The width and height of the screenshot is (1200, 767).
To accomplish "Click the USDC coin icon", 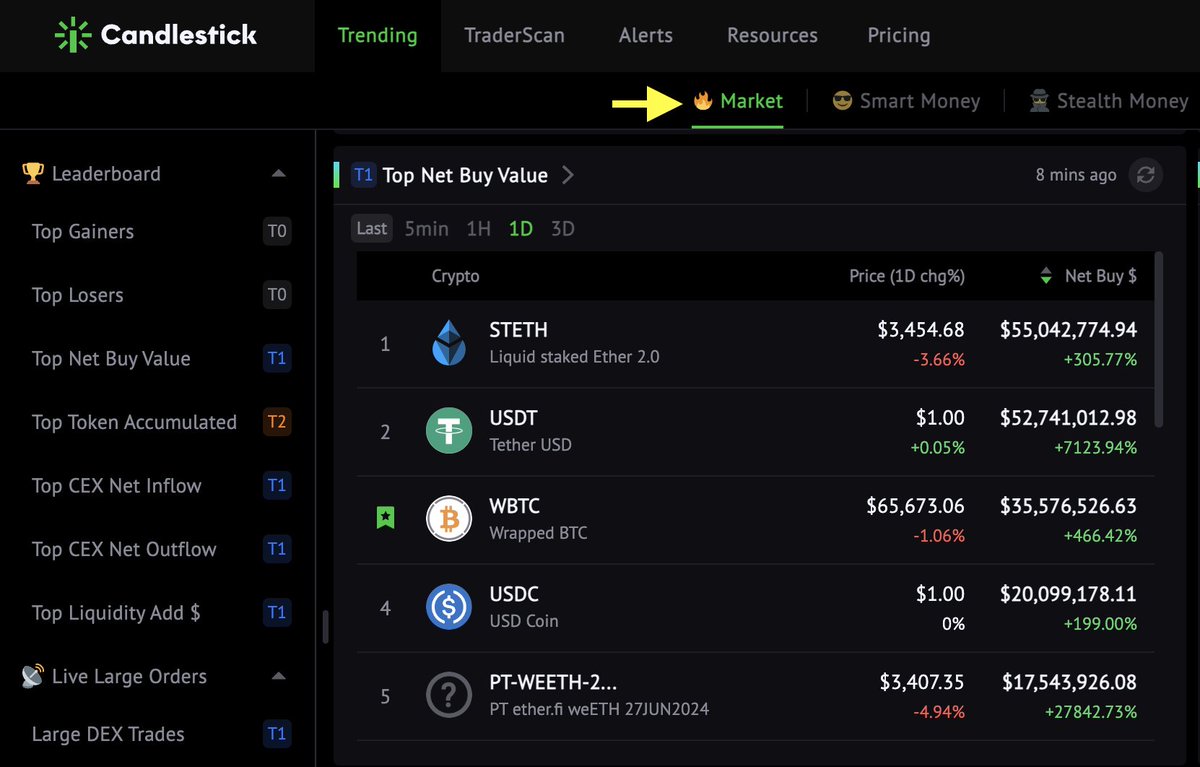I will 449,607.
